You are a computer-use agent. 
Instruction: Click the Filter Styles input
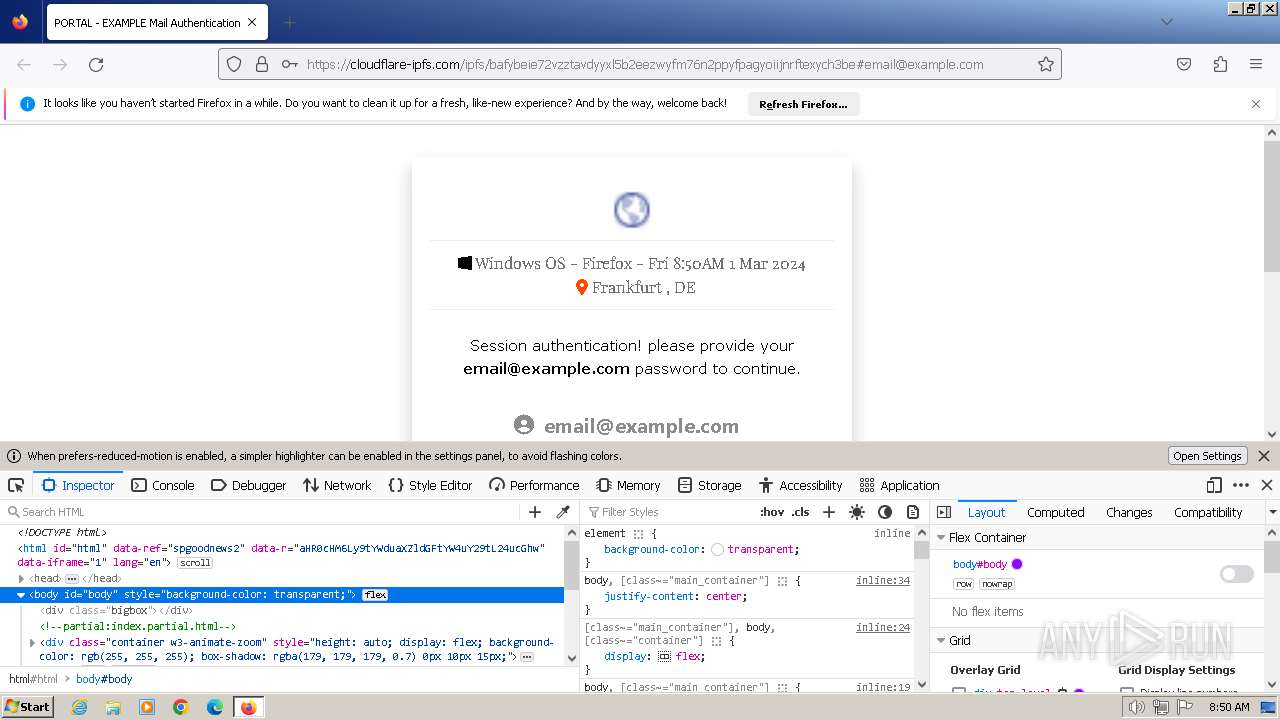click(670, 512)
